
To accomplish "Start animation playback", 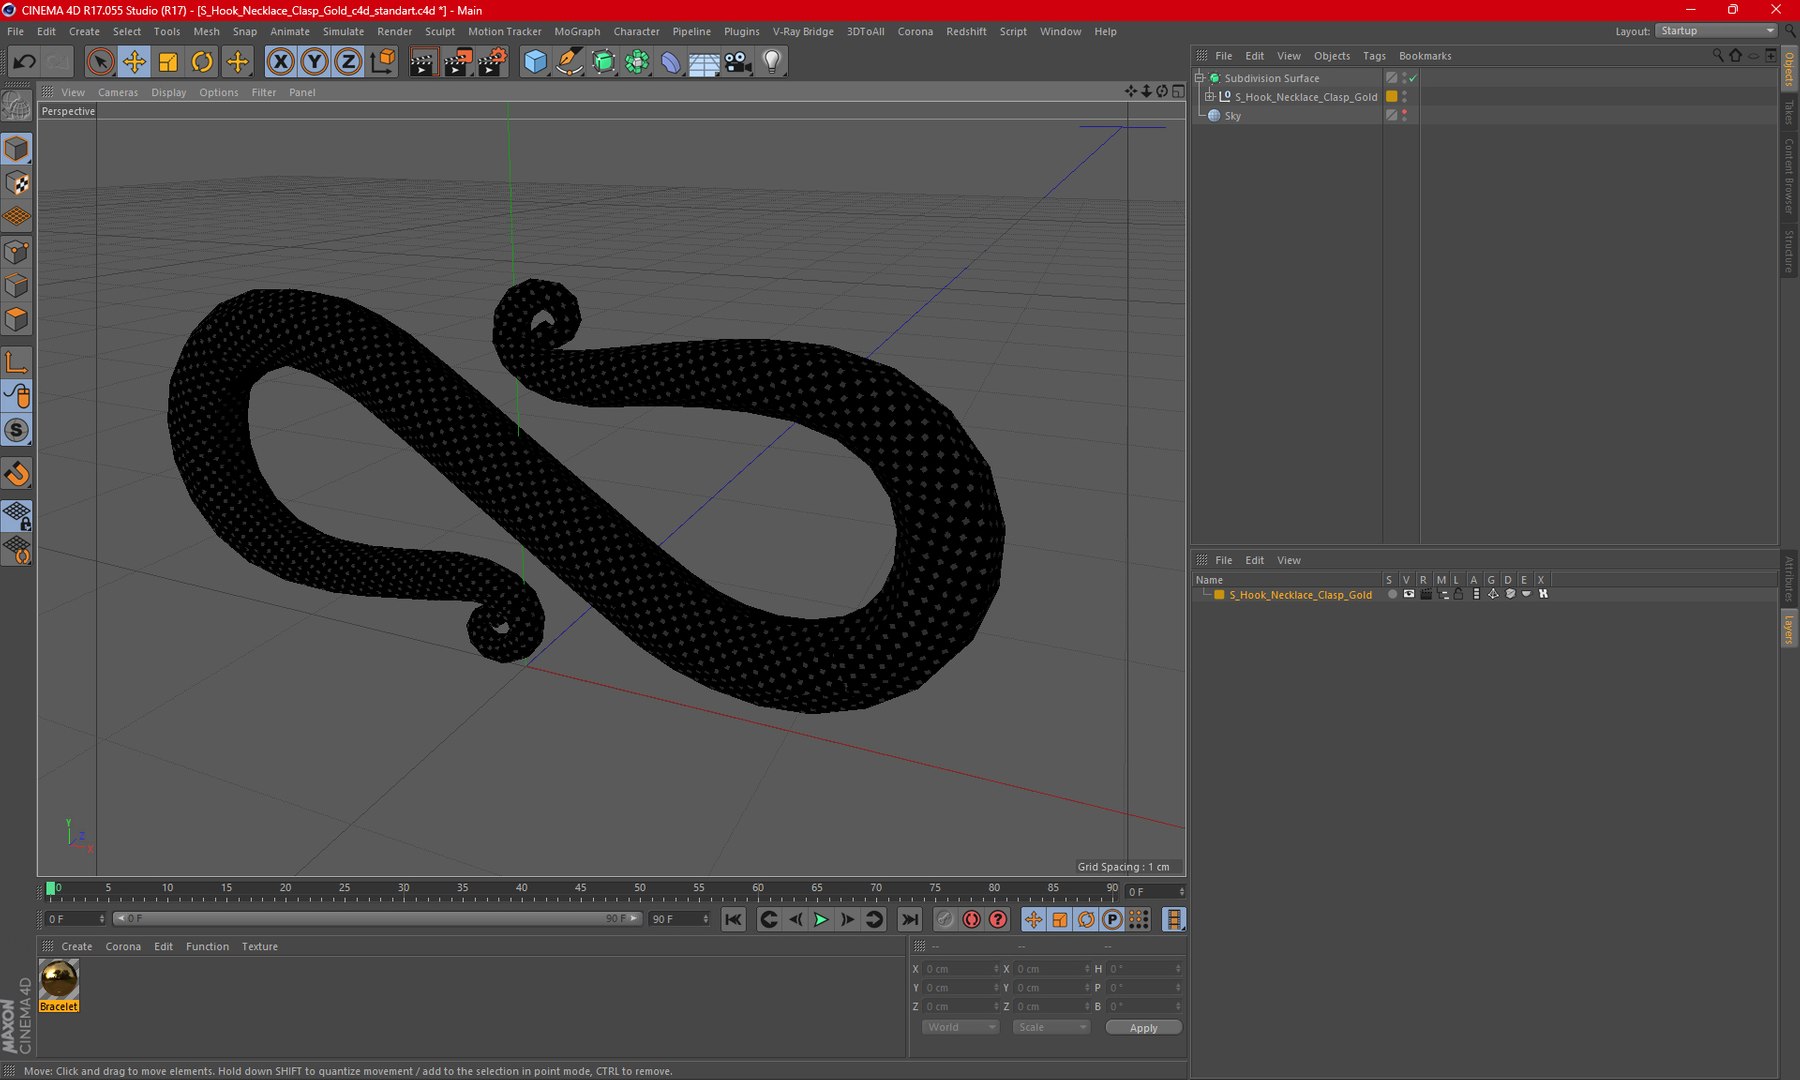I will [821, 919].
